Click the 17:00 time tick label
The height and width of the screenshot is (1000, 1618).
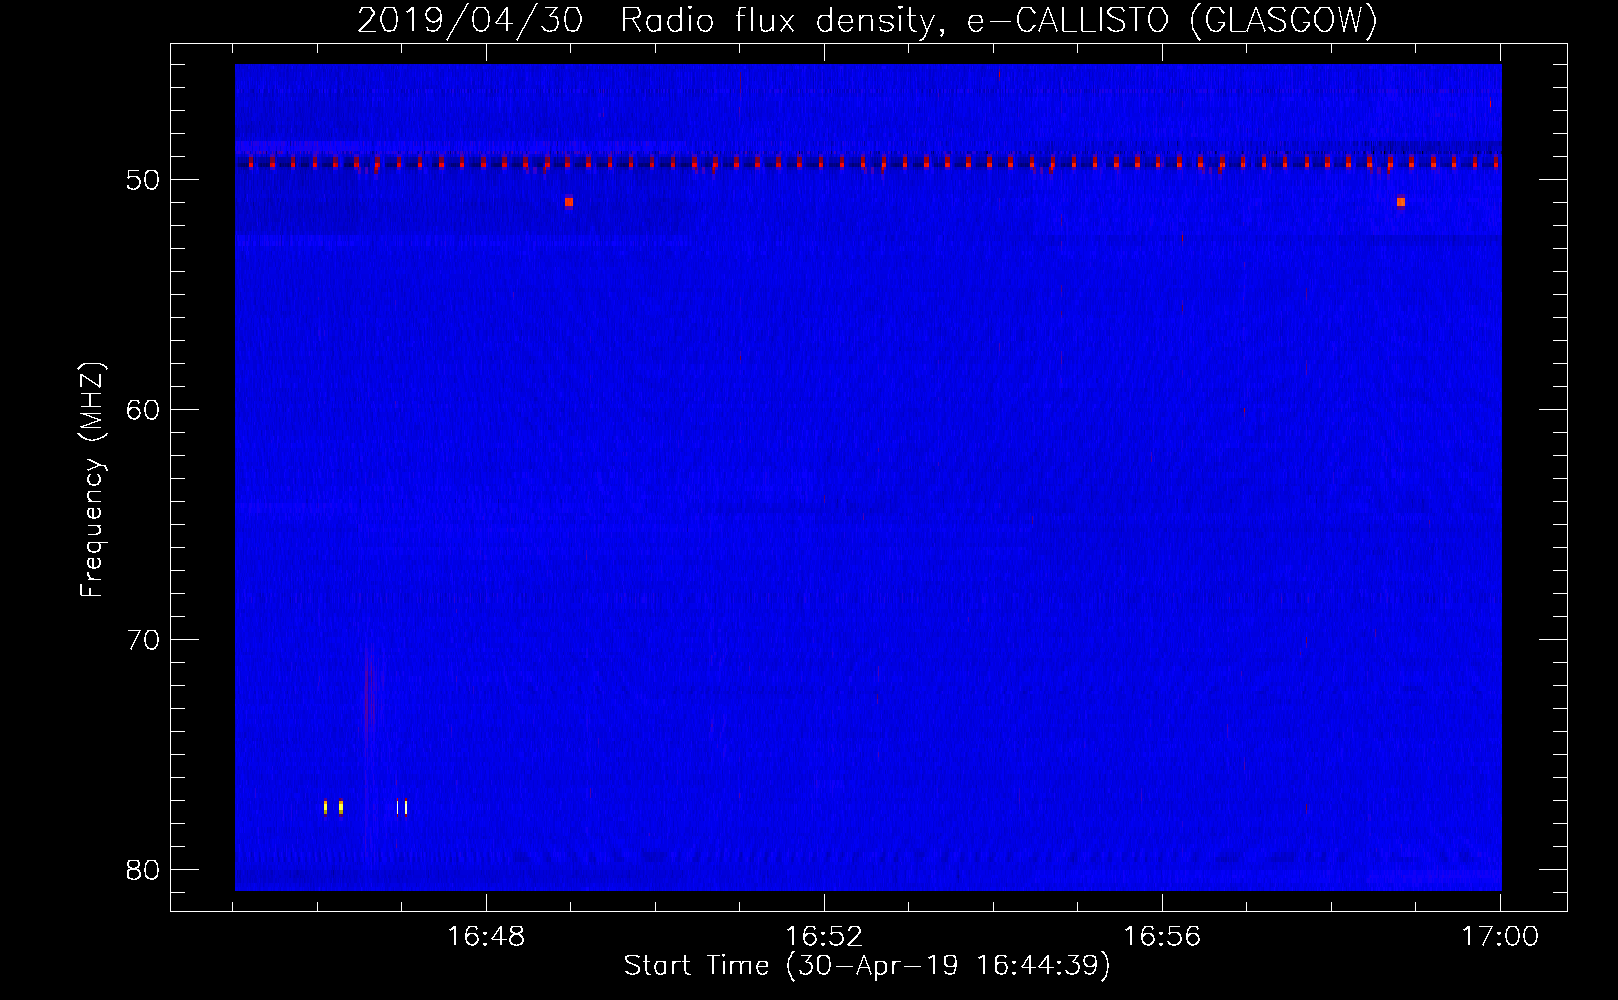click(x=1499, y=936)
